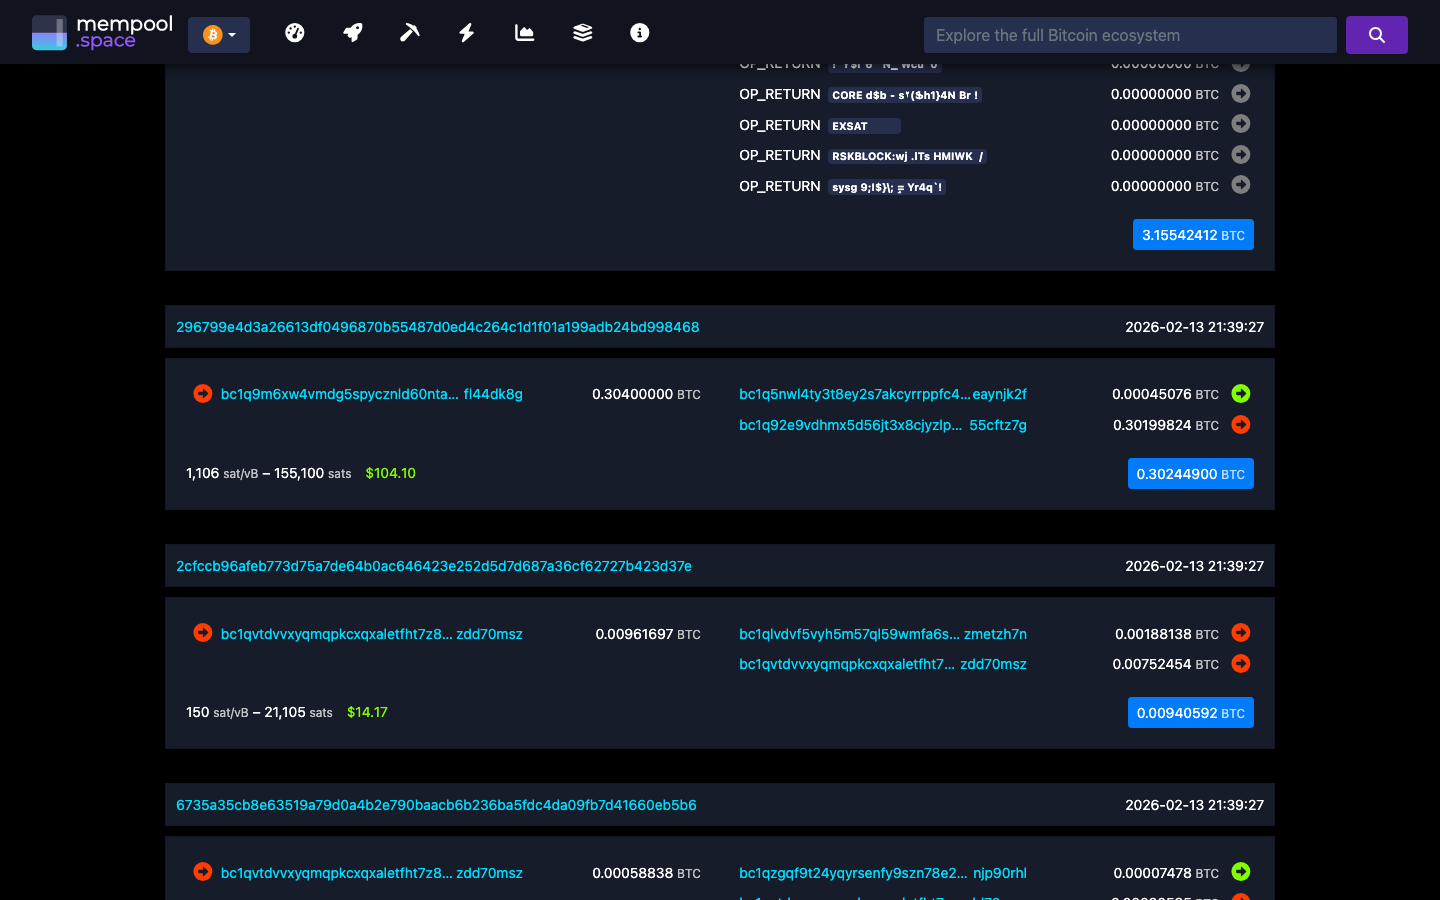Open transaction 6735a35cb8e63519 details
The image size is (1440, 900).
point(436,804)
